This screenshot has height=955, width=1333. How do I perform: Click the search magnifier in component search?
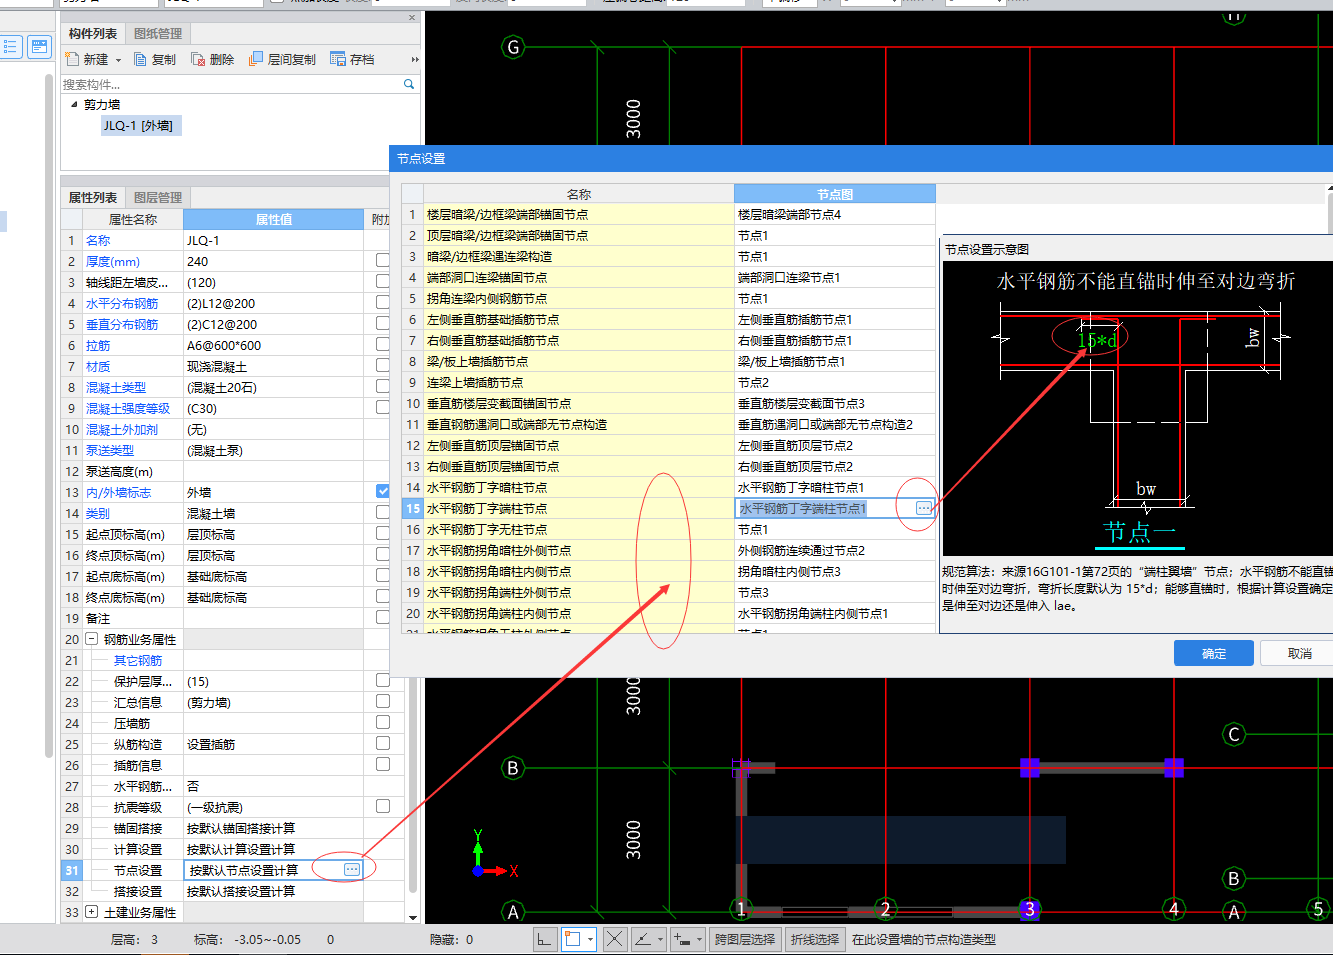(409, 84)
